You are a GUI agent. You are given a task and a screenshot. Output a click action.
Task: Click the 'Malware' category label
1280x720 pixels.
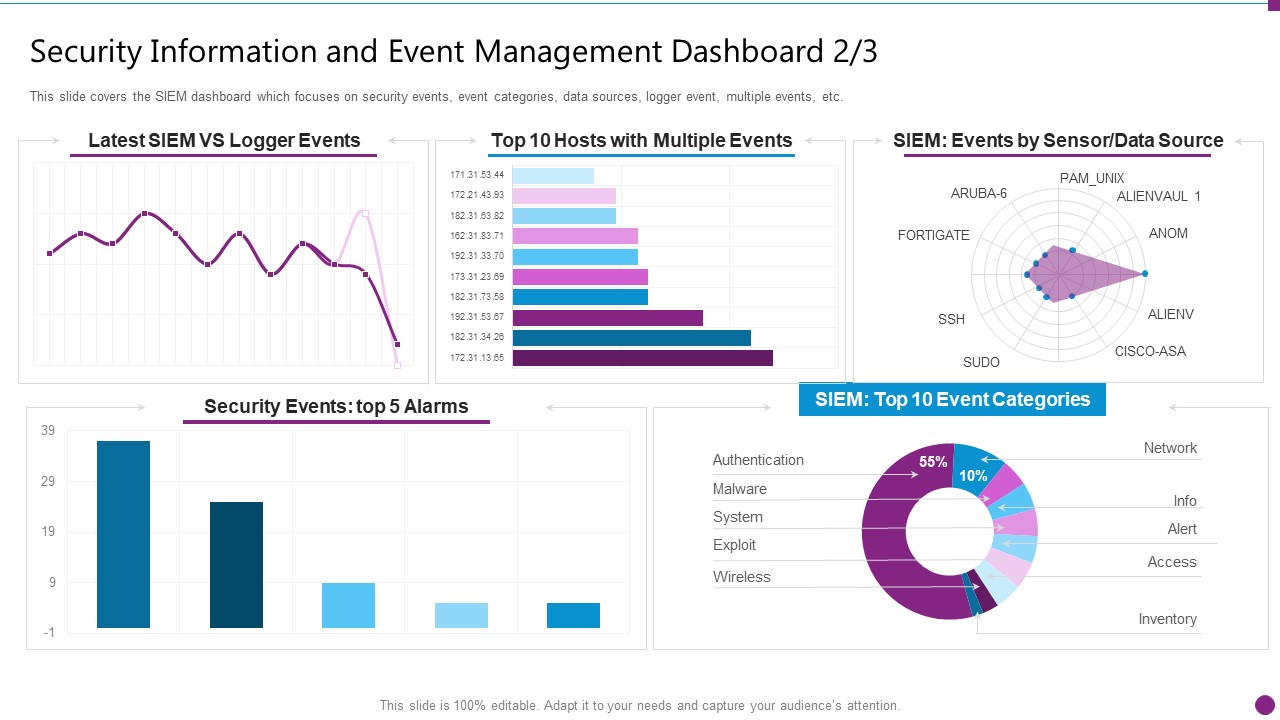740,489
